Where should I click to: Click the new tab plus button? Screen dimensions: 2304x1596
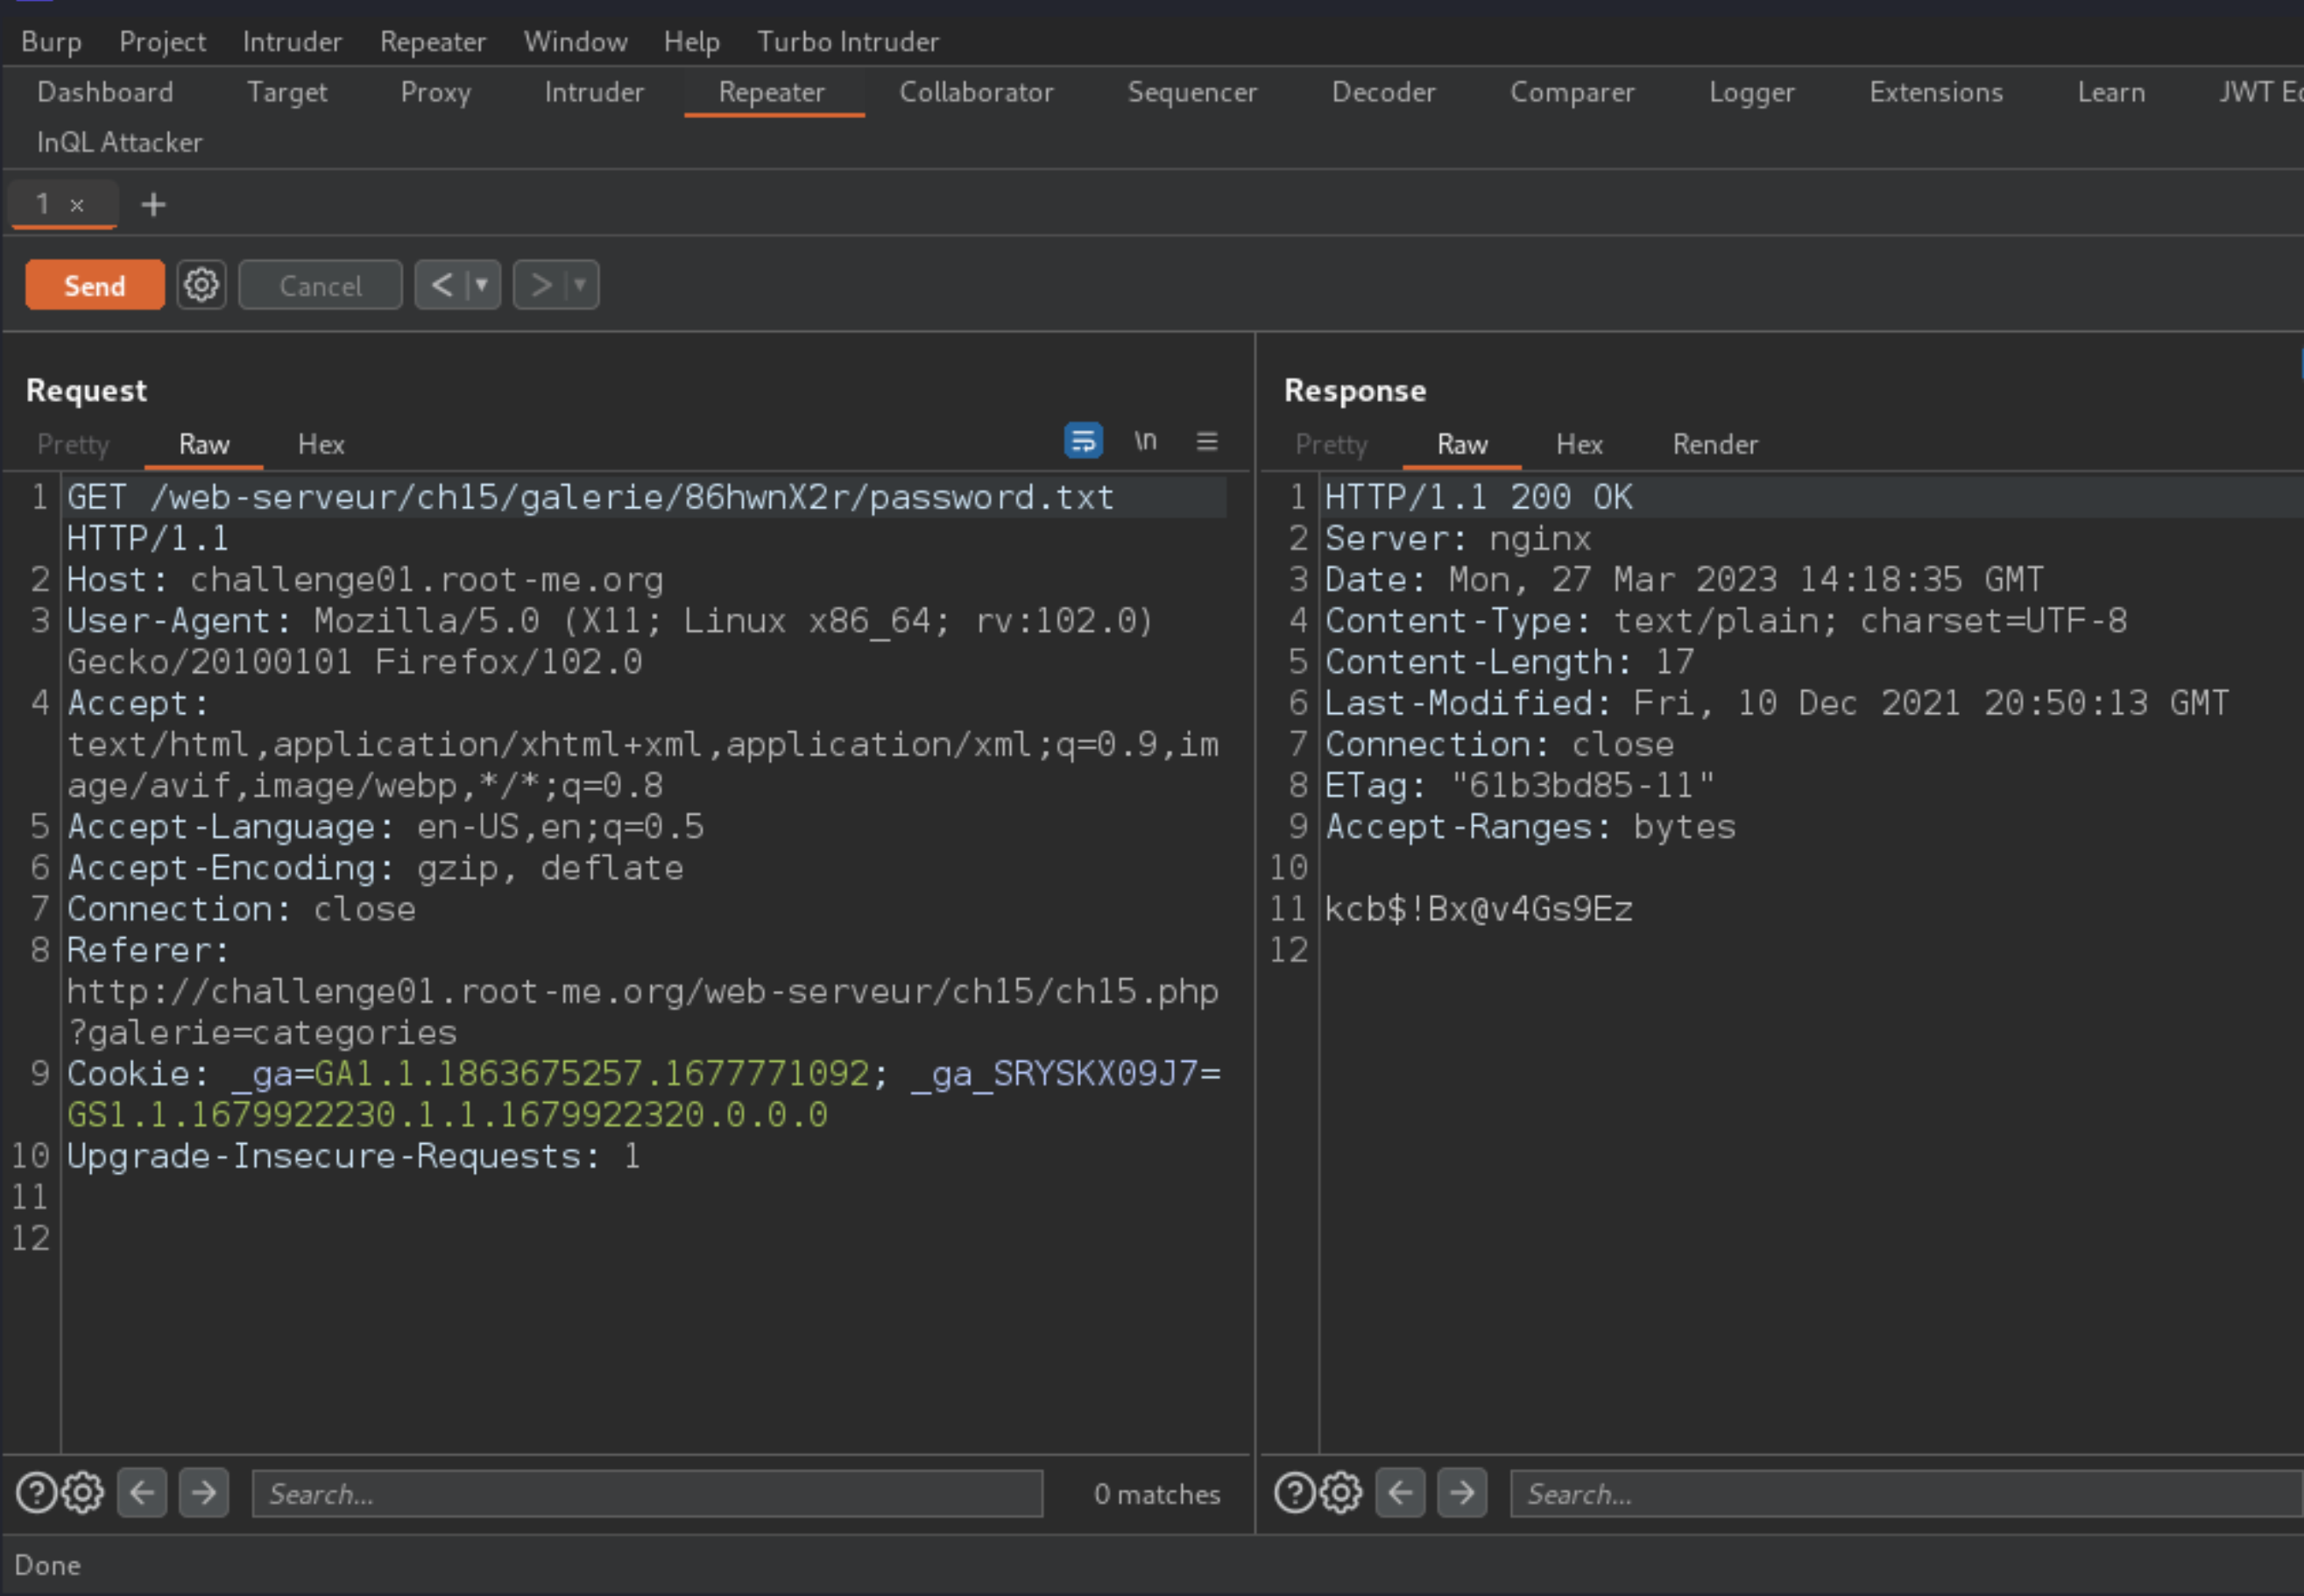coord(152,205)
